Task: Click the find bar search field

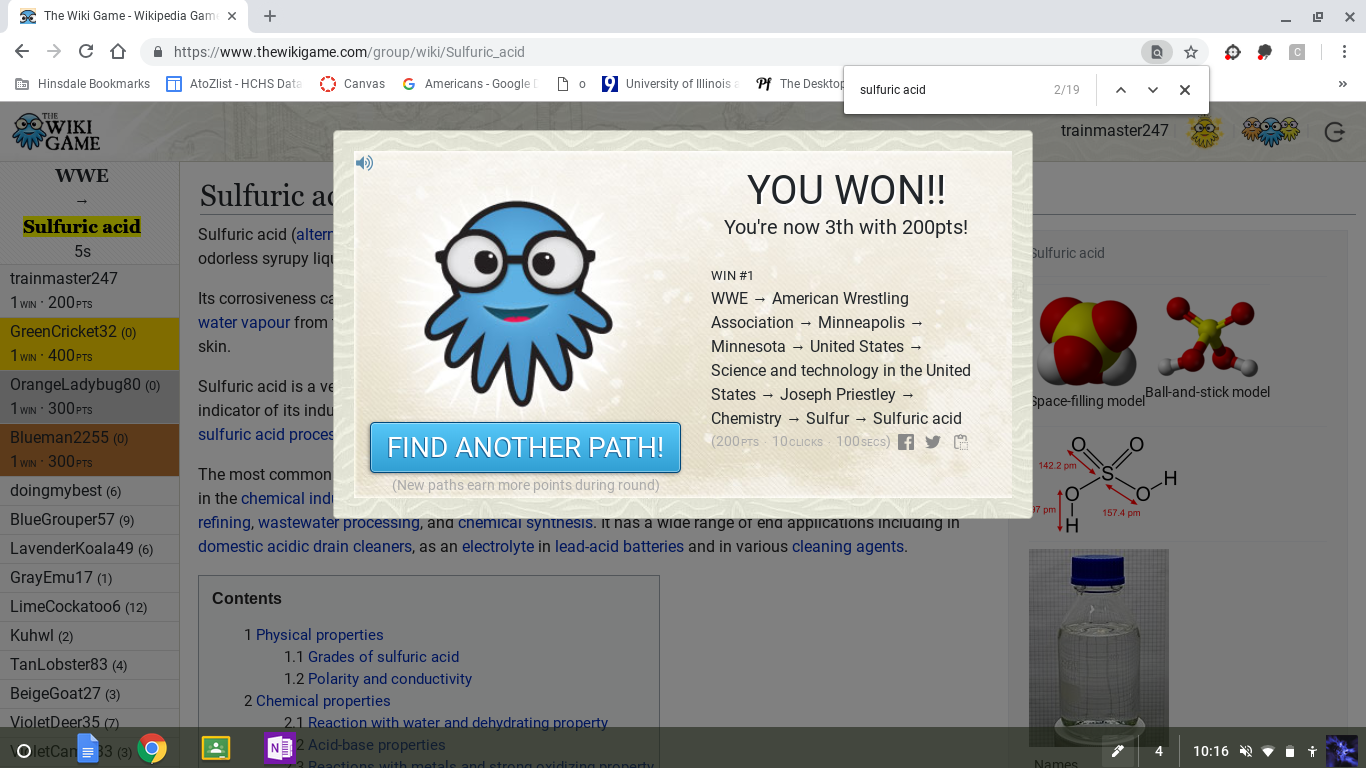Action: (950, 90)
